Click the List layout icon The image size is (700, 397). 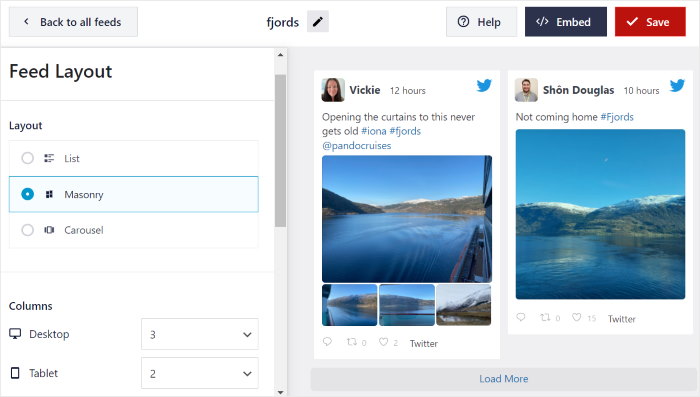[x=49, y=158]
